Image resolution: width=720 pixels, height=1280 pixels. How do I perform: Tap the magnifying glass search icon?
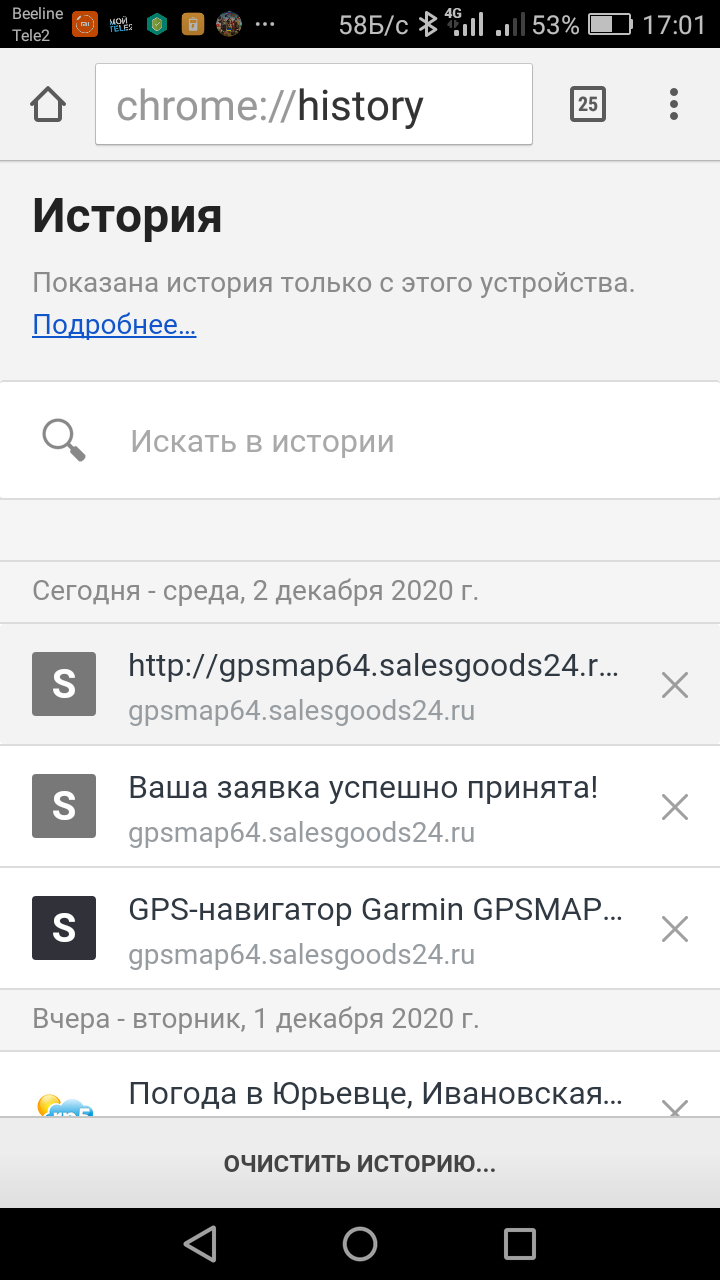64,440
